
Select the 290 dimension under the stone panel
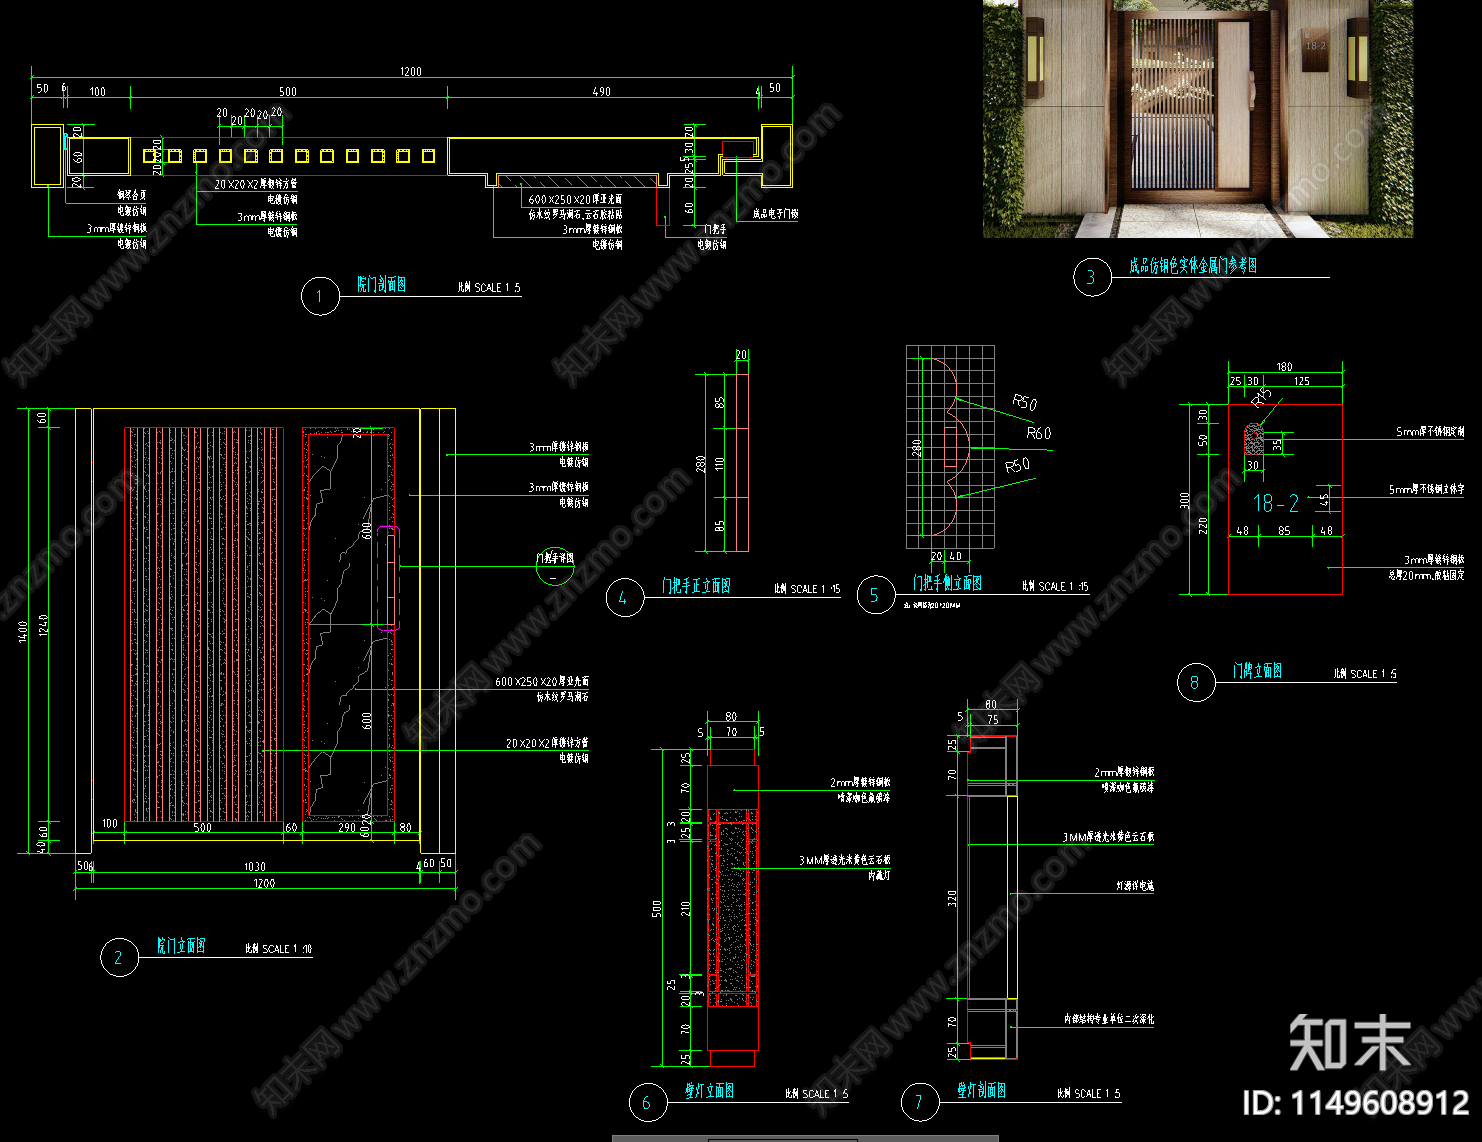point(347,827)
